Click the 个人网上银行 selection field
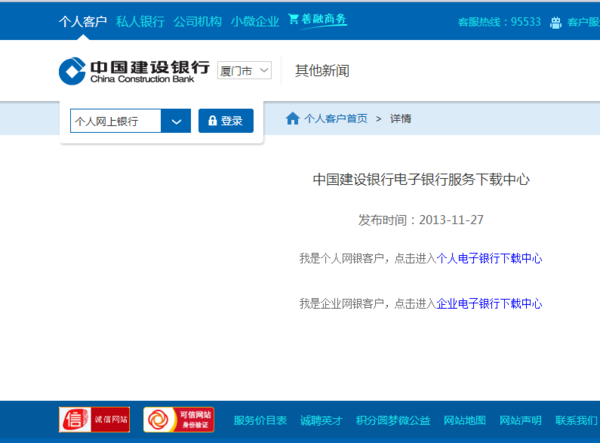 point(116,121)
